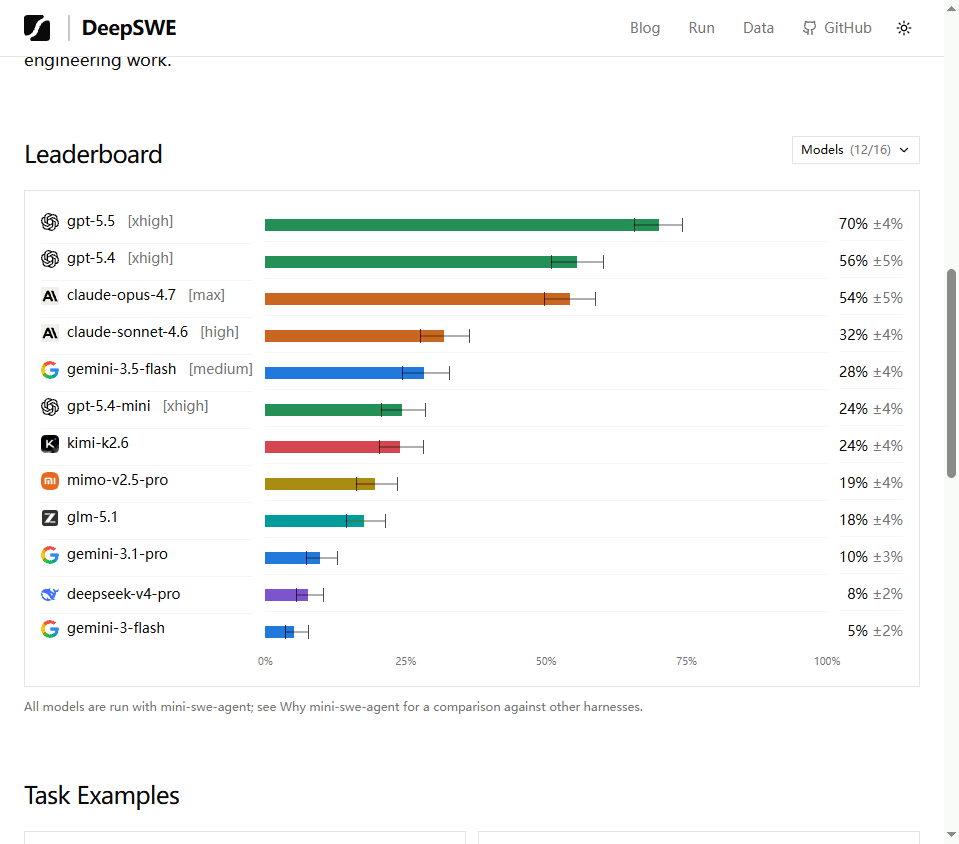
Task: Click the Z icon beside glm-5.1
Action: (x=50, y=517)
